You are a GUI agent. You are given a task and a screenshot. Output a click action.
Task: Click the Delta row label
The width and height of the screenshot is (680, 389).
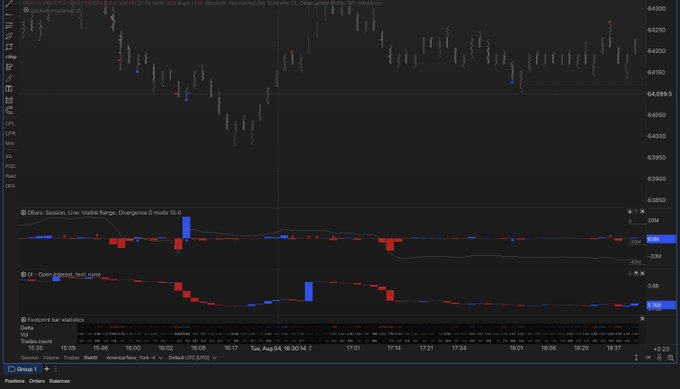[x=27, y=328]
